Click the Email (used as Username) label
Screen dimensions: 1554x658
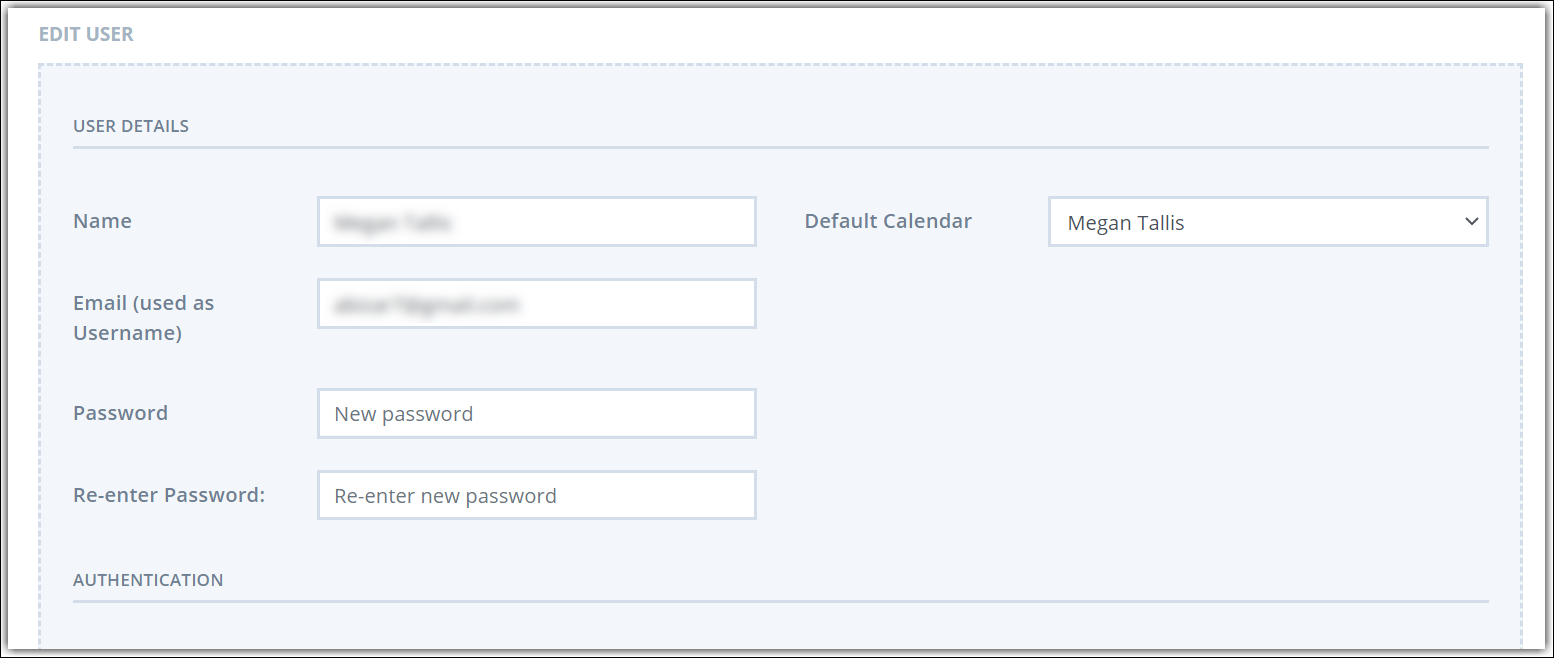pos(143,318)
